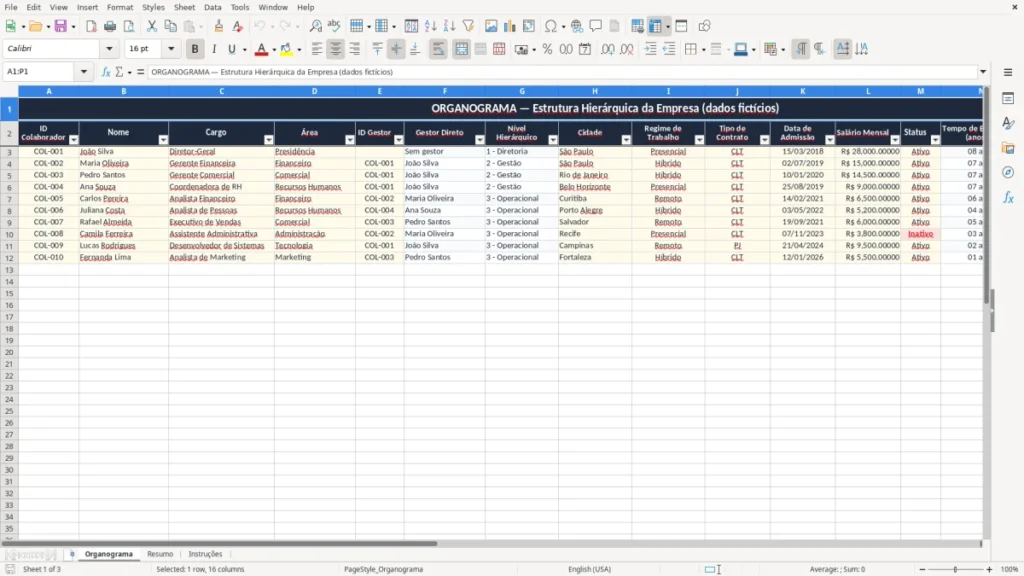Click the AutoFilter funnel icon
The image size is (1024, 576).
(x=468, y=26)
